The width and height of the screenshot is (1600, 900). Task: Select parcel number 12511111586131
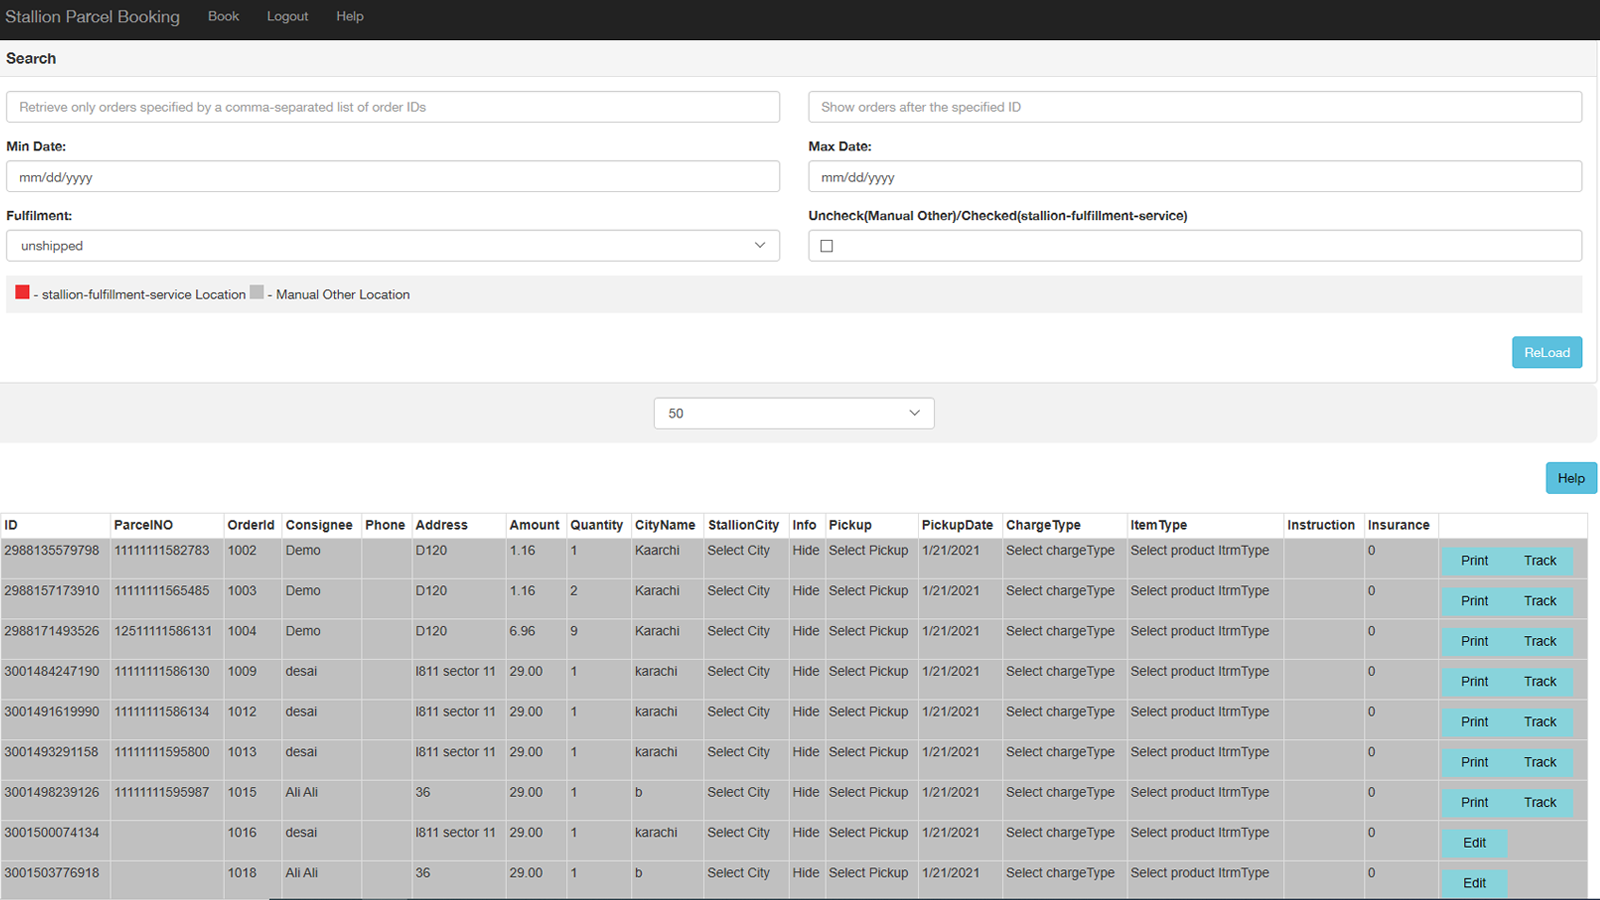(x=163, y=631)
